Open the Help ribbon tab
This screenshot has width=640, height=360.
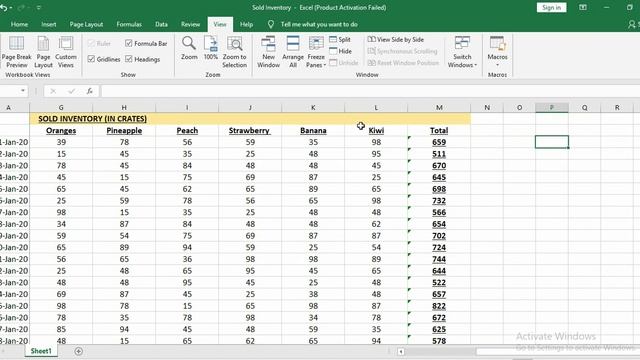[x=246, y=24]
